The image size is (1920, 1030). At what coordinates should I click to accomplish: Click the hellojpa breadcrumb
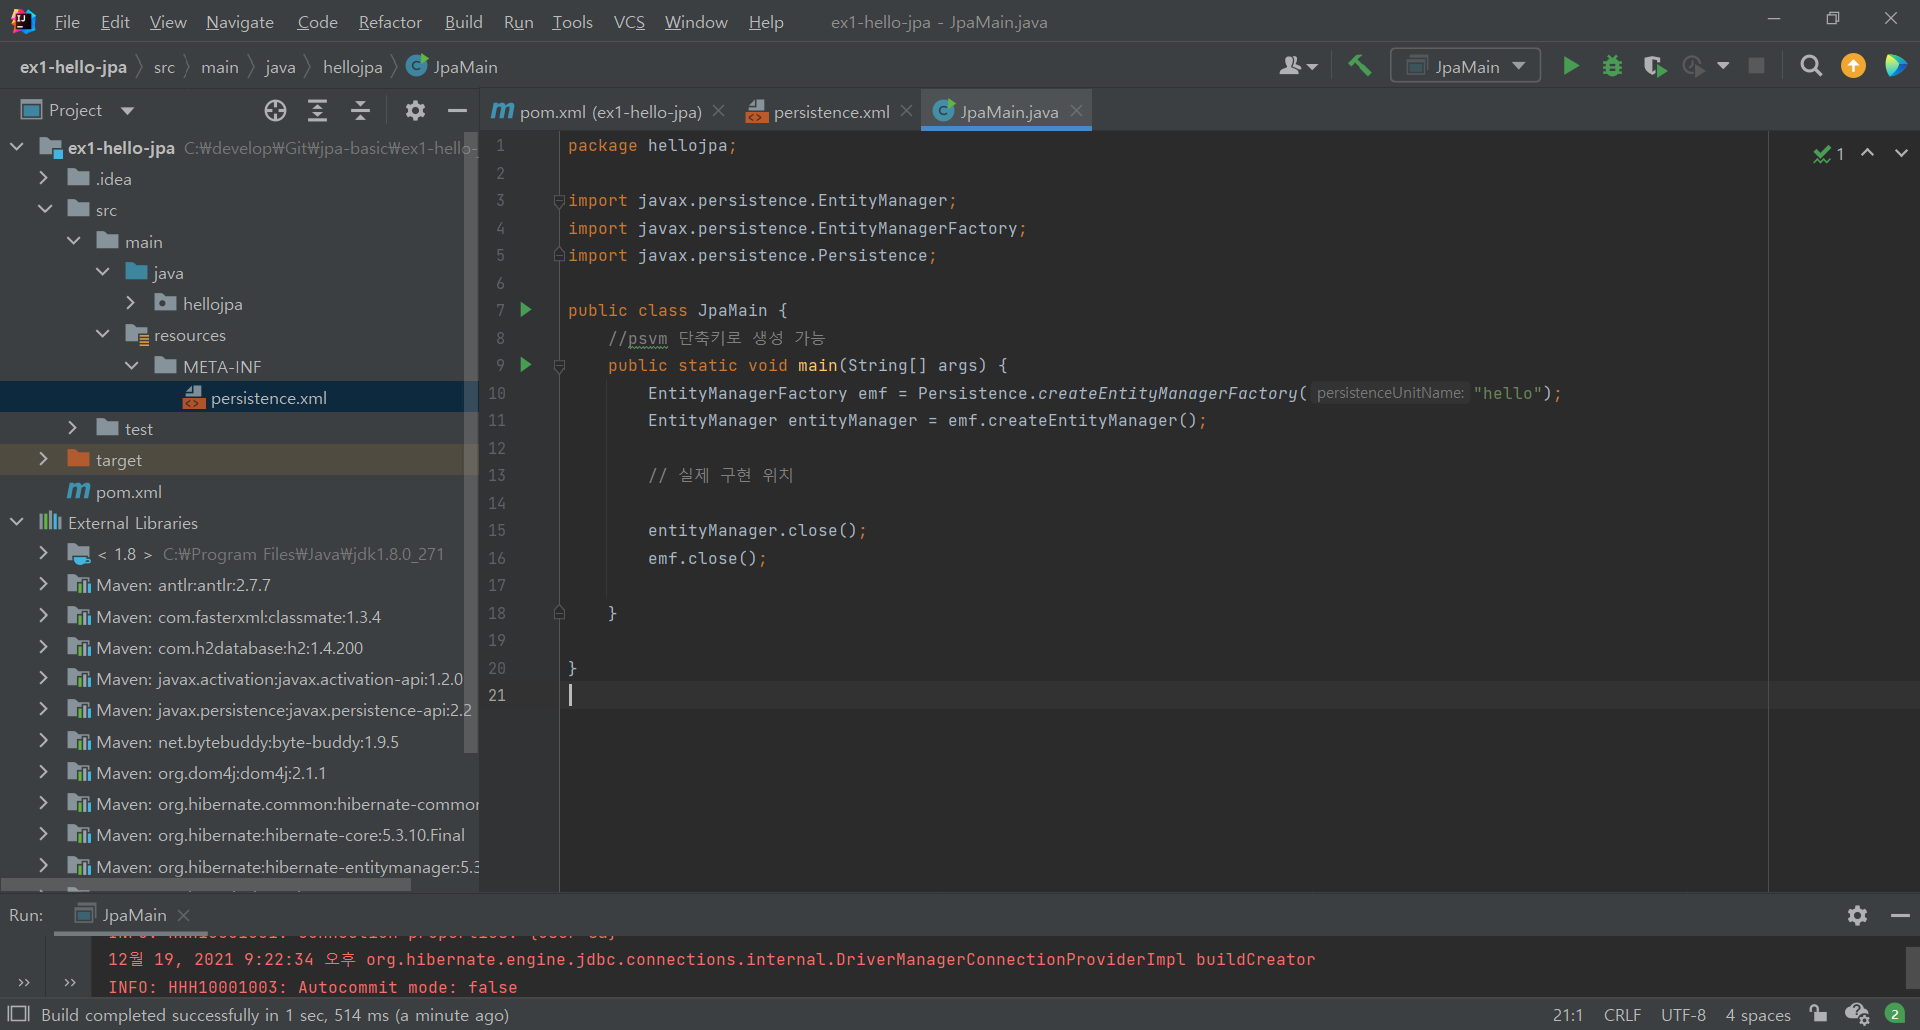pyautogui.click(x=352, y=67)
